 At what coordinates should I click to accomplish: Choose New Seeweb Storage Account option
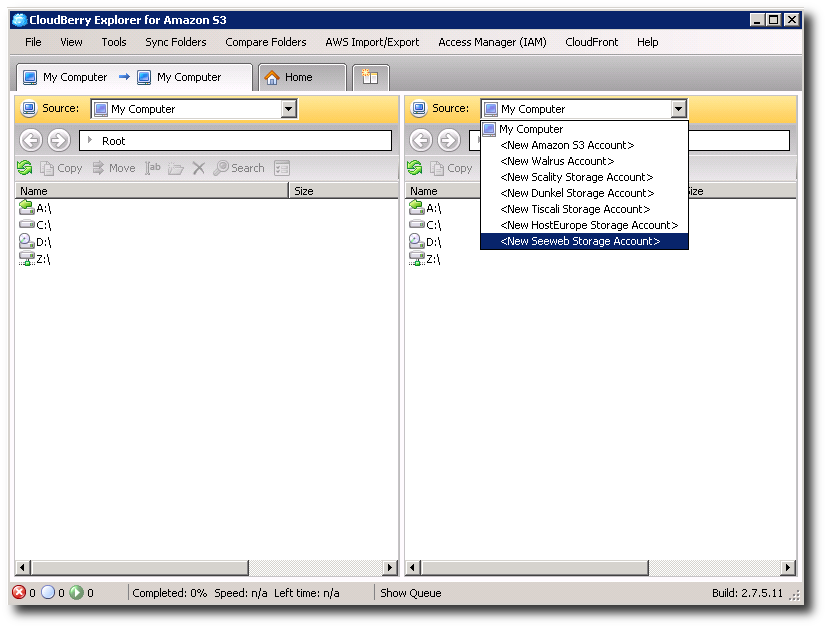(584, 241)
